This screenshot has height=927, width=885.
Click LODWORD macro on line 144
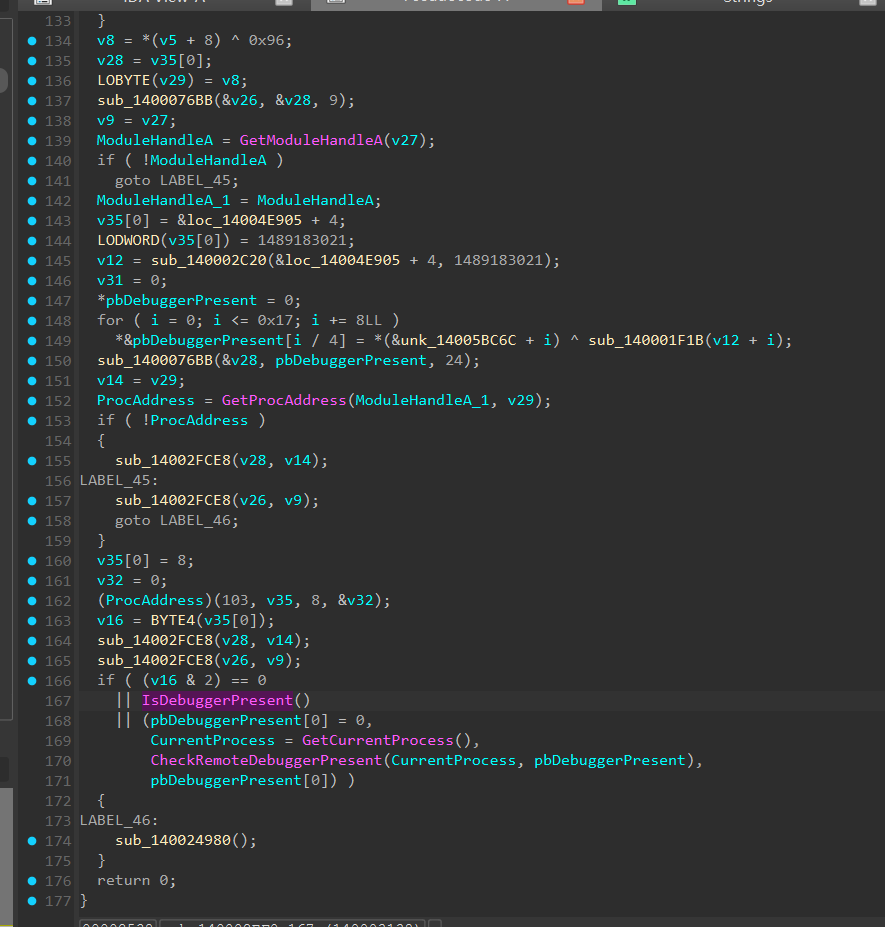click(128, 241)
